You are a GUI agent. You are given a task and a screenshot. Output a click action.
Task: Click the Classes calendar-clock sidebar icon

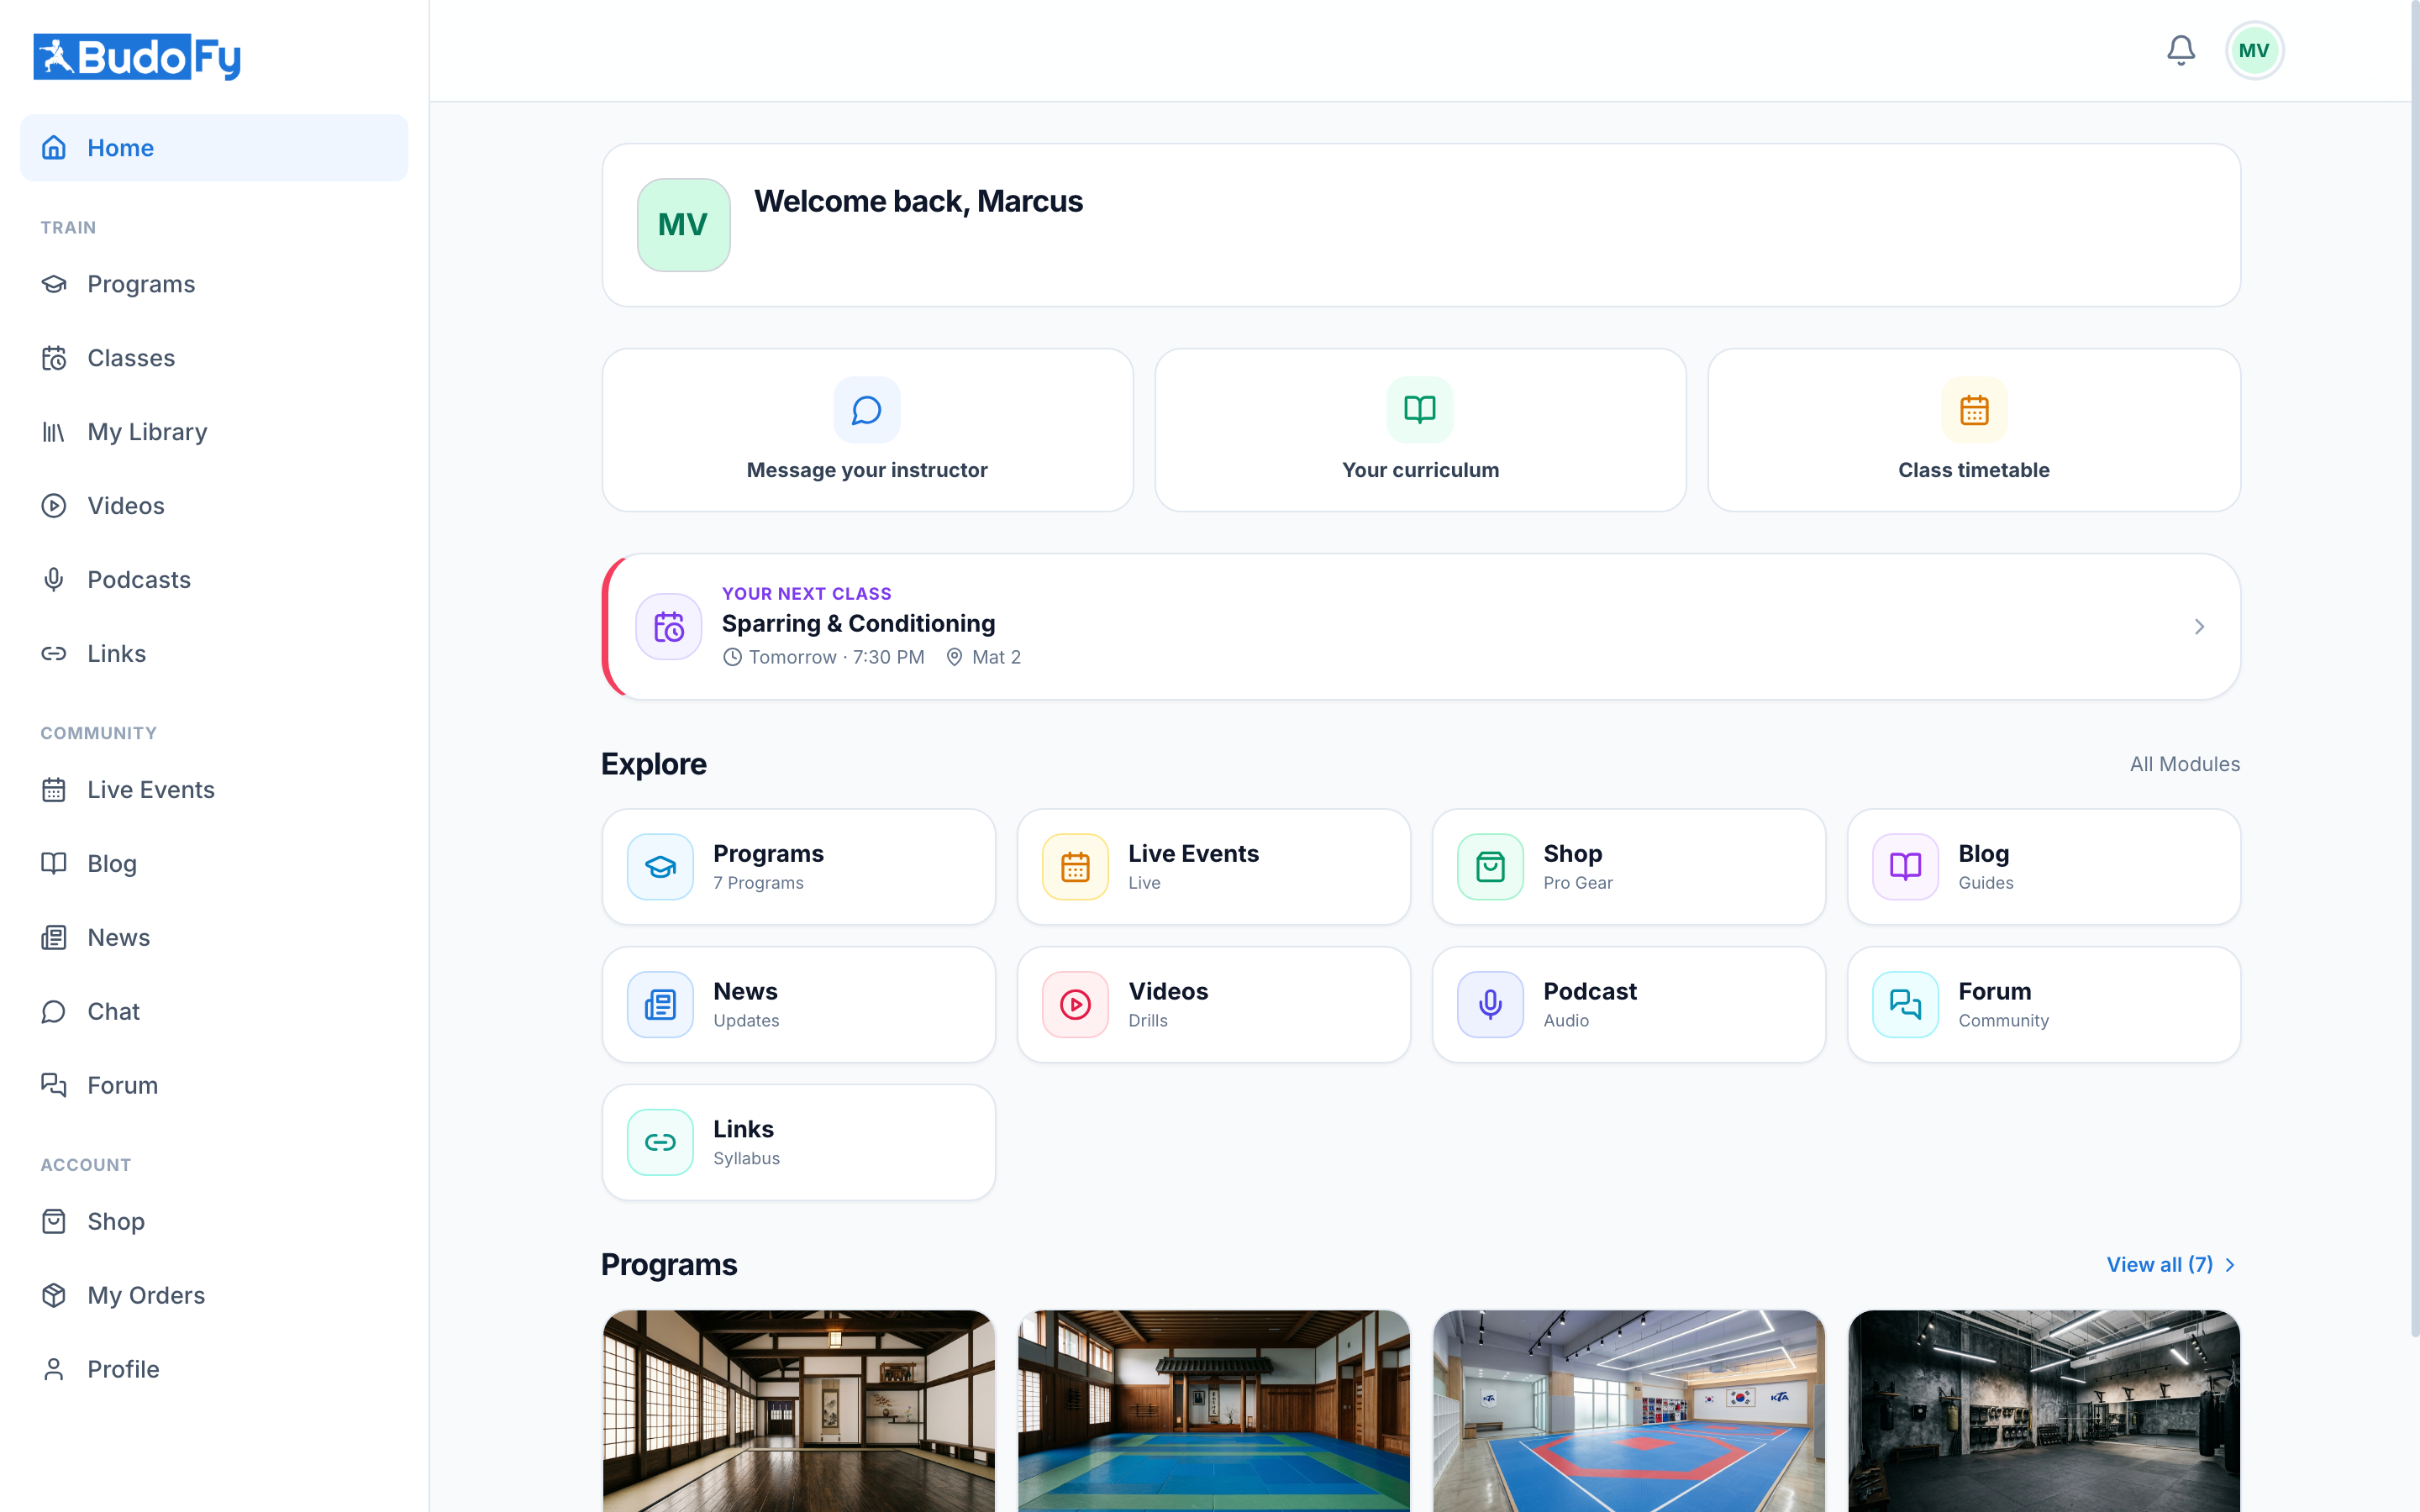(x=54, y=358)
